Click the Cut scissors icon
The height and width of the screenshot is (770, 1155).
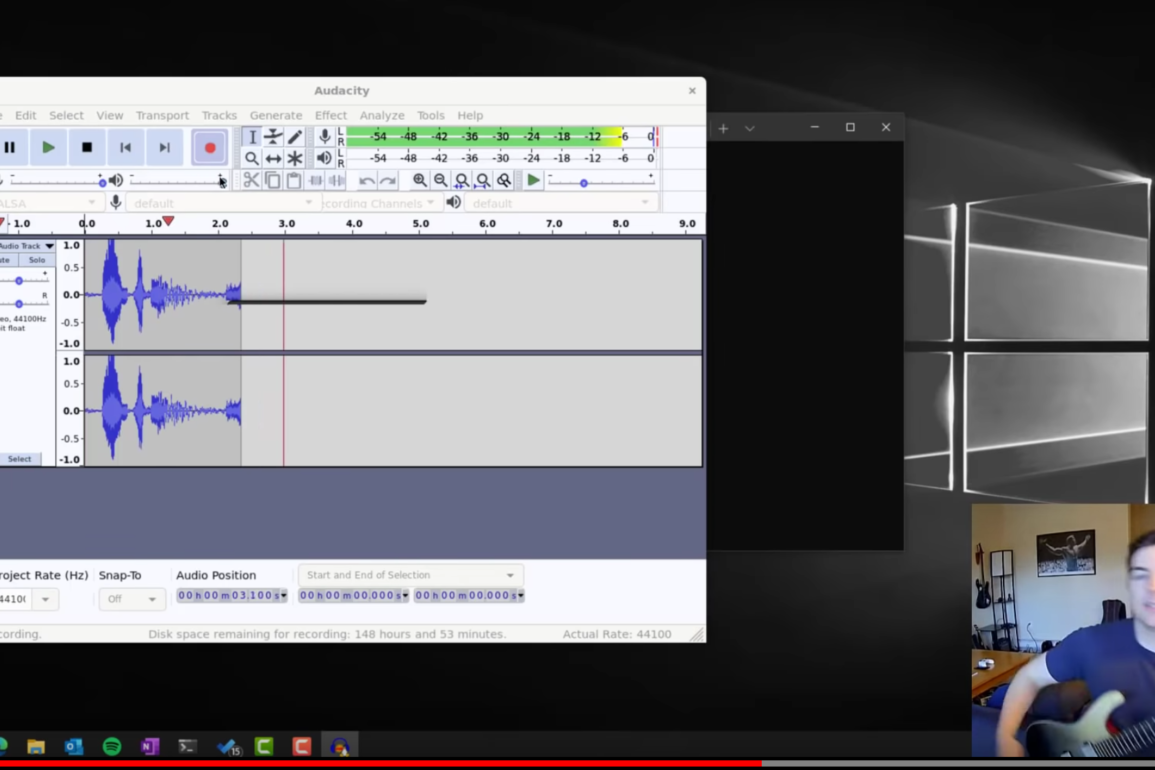coord(251,181)
